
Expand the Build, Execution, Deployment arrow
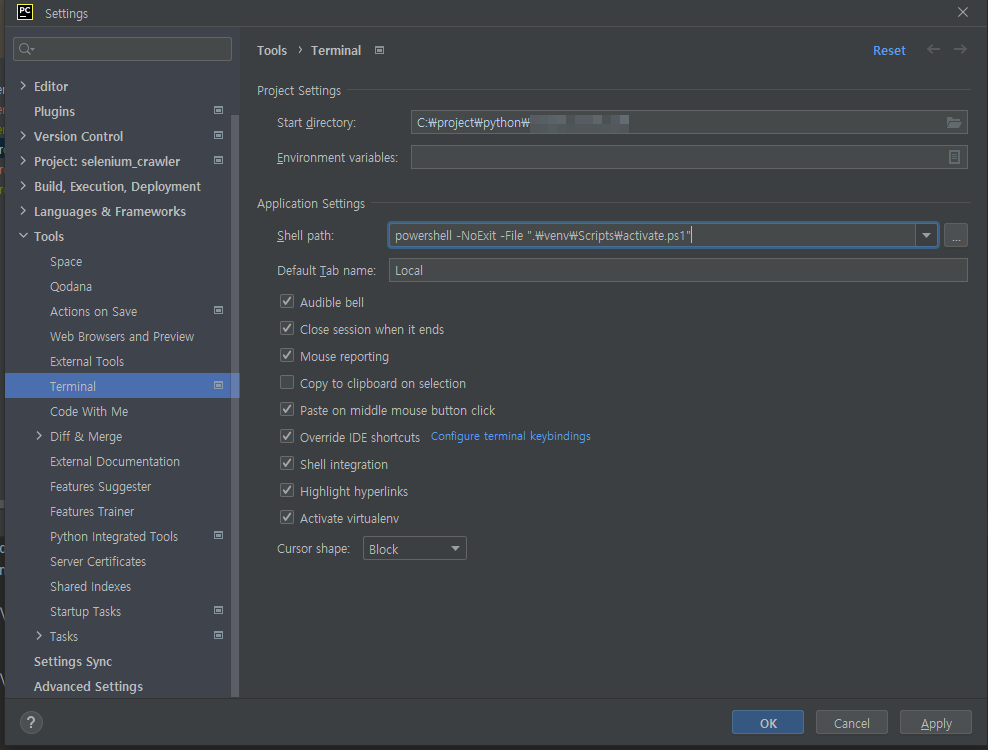23,186
